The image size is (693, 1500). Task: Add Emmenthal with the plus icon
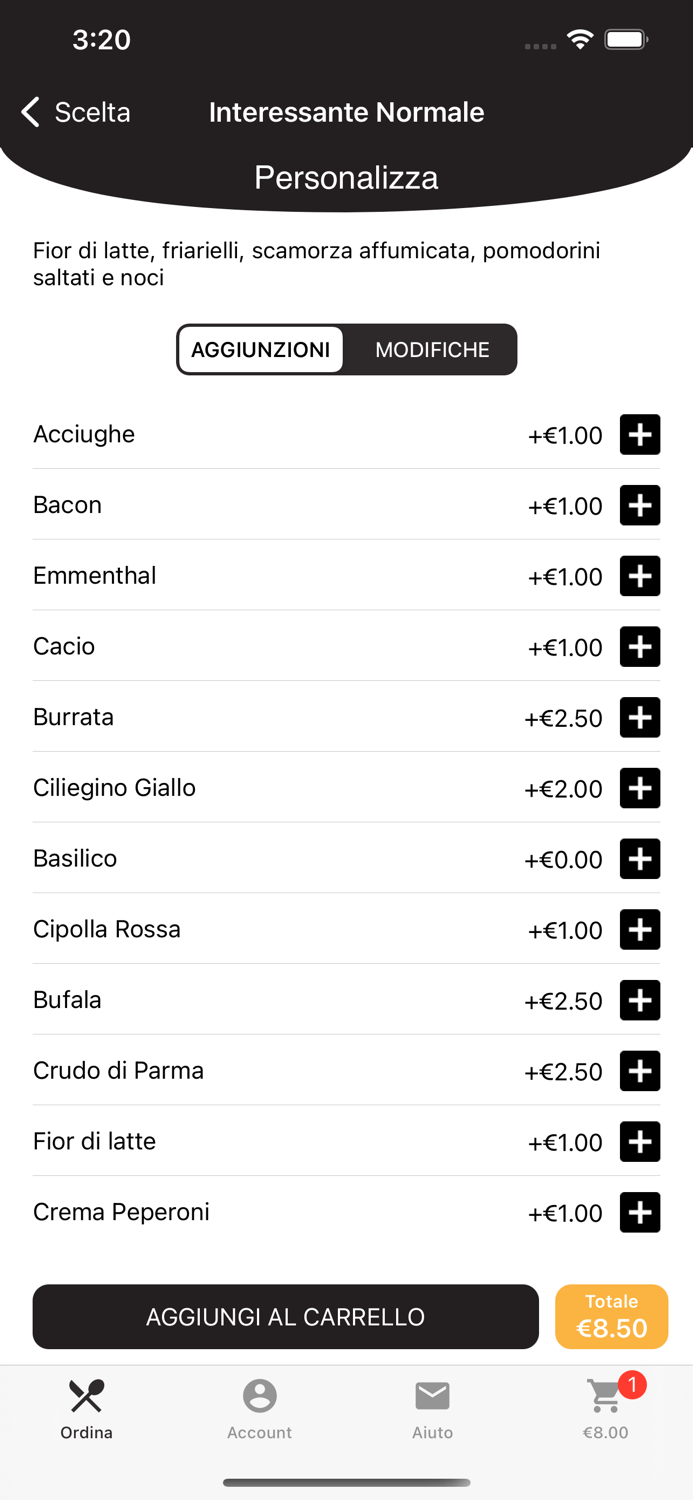640,576
